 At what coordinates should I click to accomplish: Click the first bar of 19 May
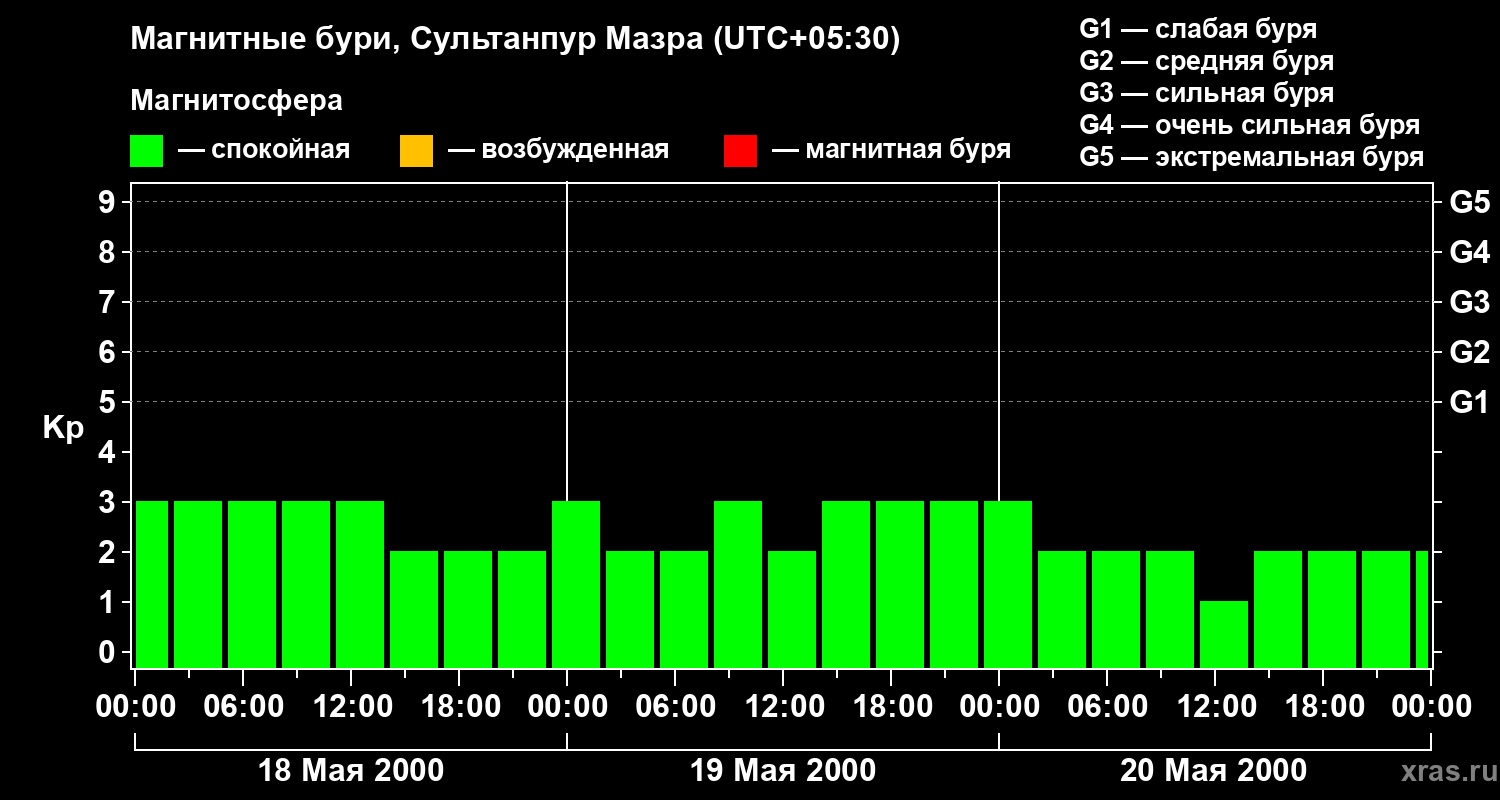pyautogui.click(x=576, y=584)
